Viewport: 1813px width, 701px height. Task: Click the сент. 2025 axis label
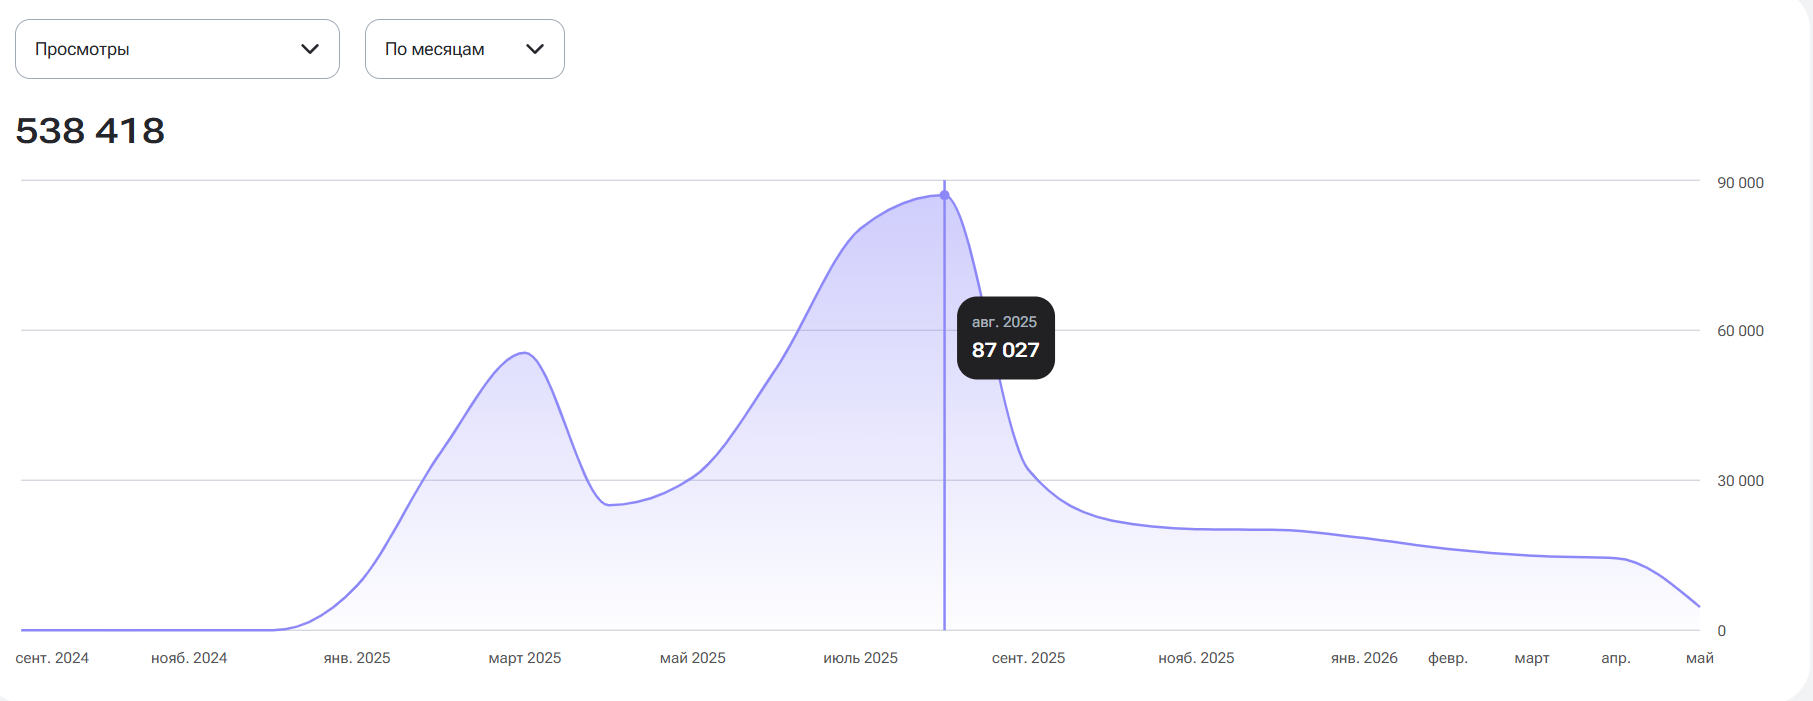coord(1028,658)
